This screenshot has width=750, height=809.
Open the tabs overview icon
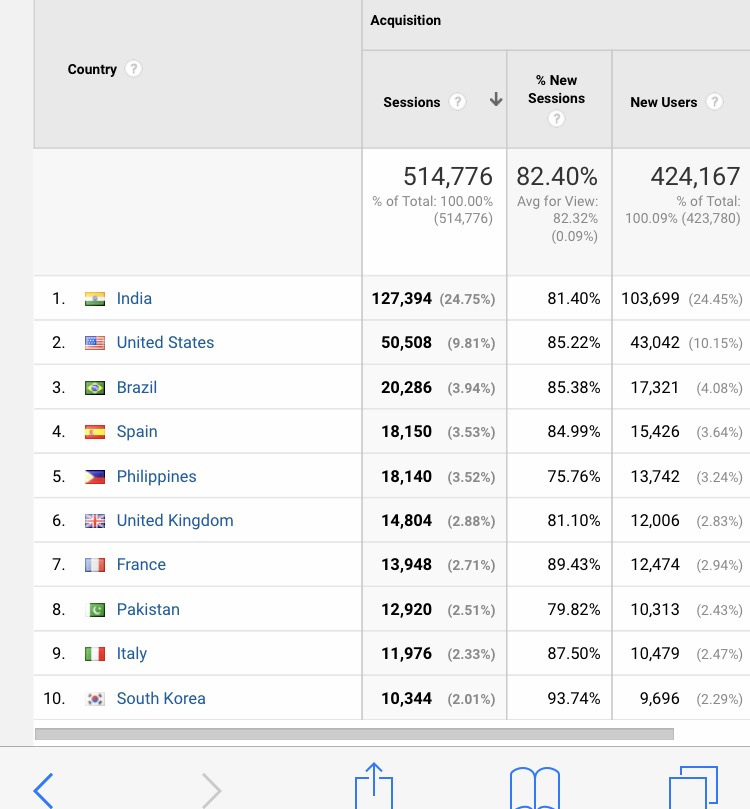pos(693,788)
